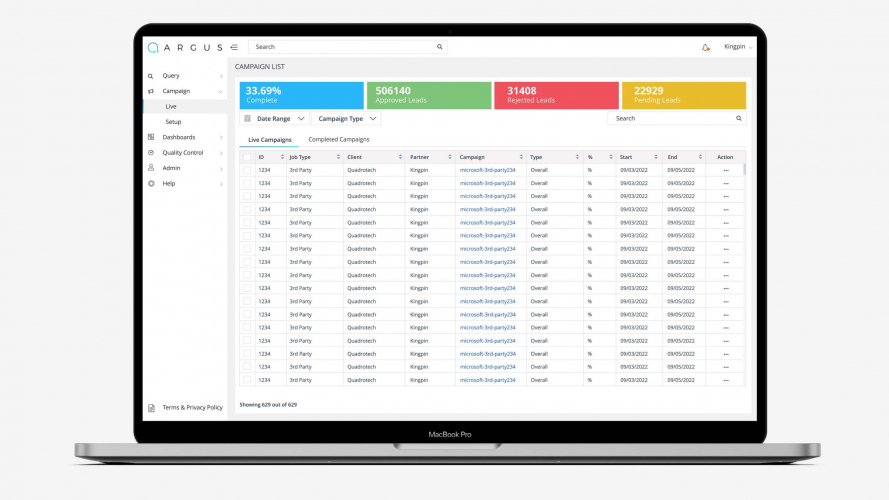The image size is (889, 500).
Task: Click the CAMPAIGN LIST heading
Action: pyautogui.click(x=260, y=66)
